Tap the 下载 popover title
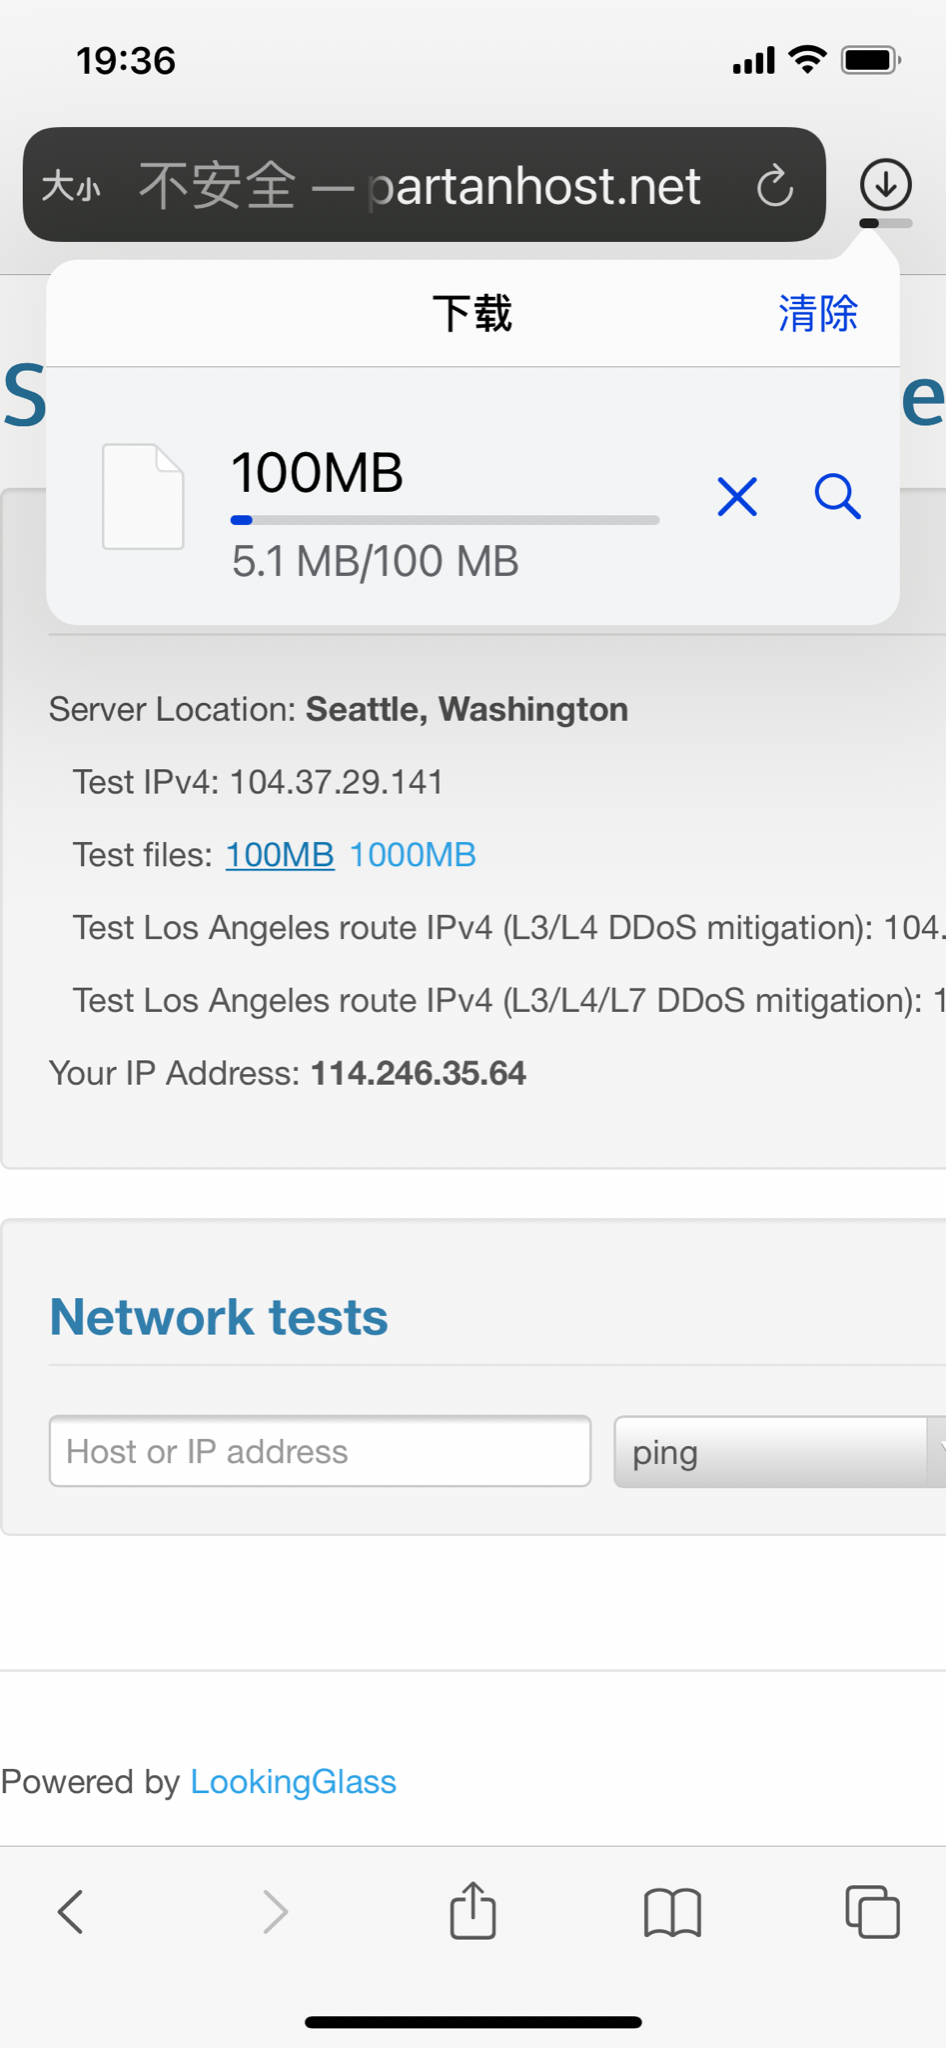 (x=472, y=313)
